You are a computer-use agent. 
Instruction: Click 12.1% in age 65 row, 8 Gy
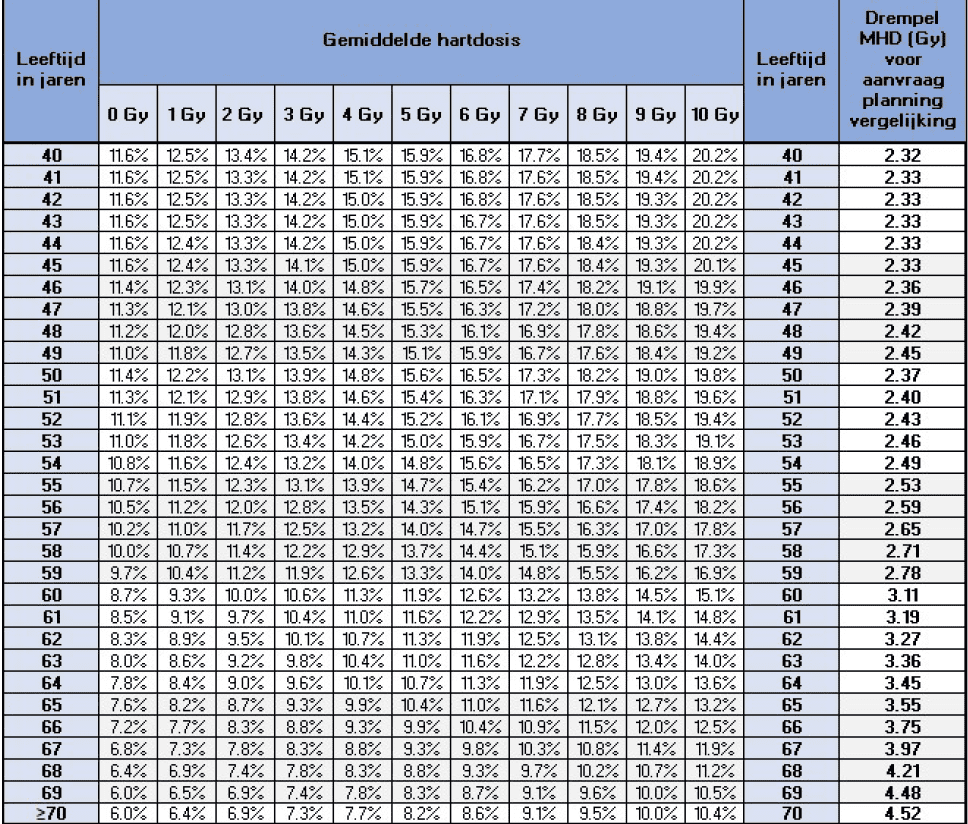pos(597,705)
